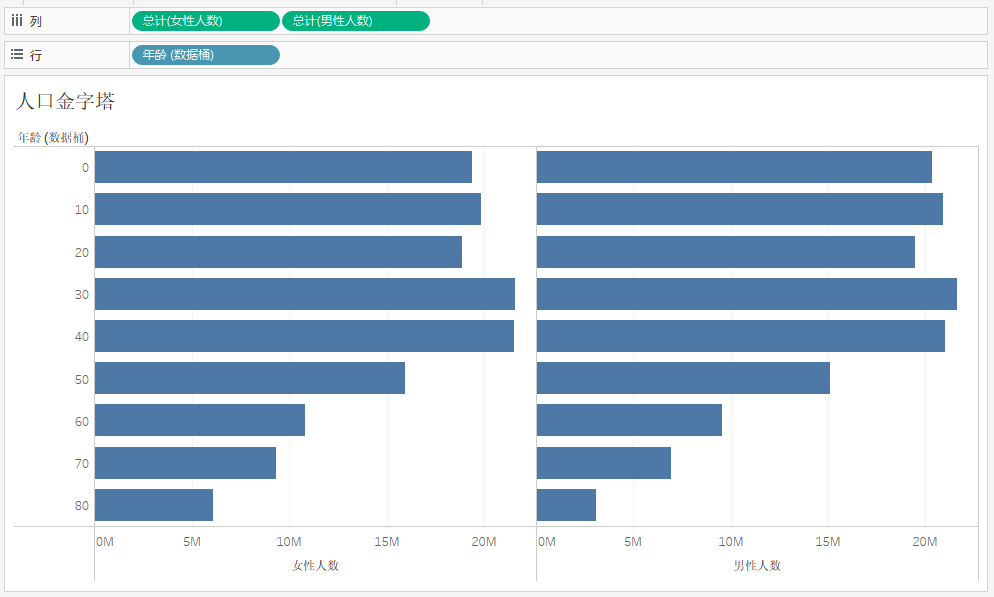Select the female bar for age 10
This screenshot has width=994, height=597.
(288, 209)
